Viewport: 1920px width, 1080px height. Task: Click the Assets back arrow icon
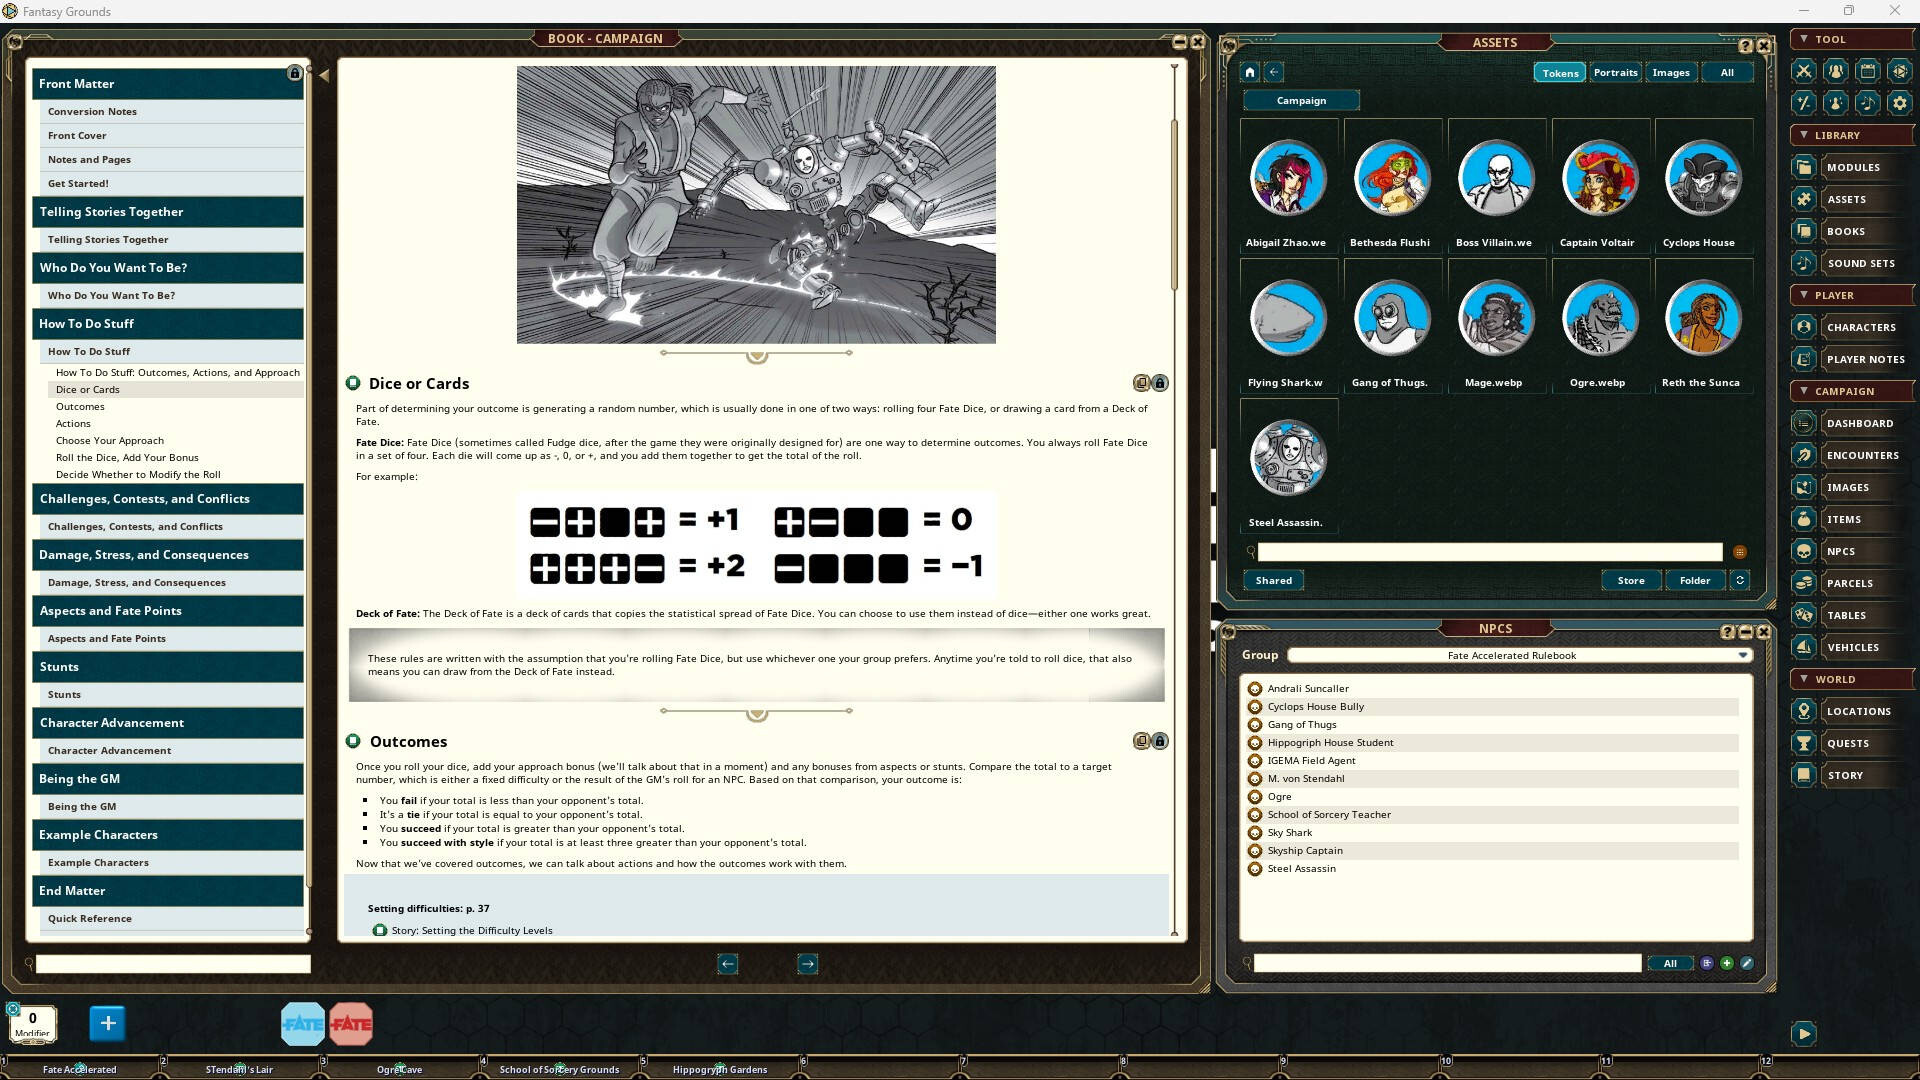click(x=1273, y=72)
